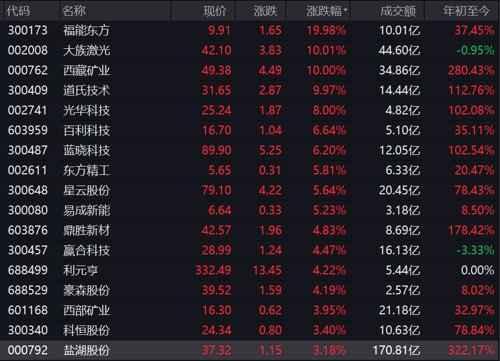
Task: Select the 鼎胜新材 stock row
Action: [250, 230]
